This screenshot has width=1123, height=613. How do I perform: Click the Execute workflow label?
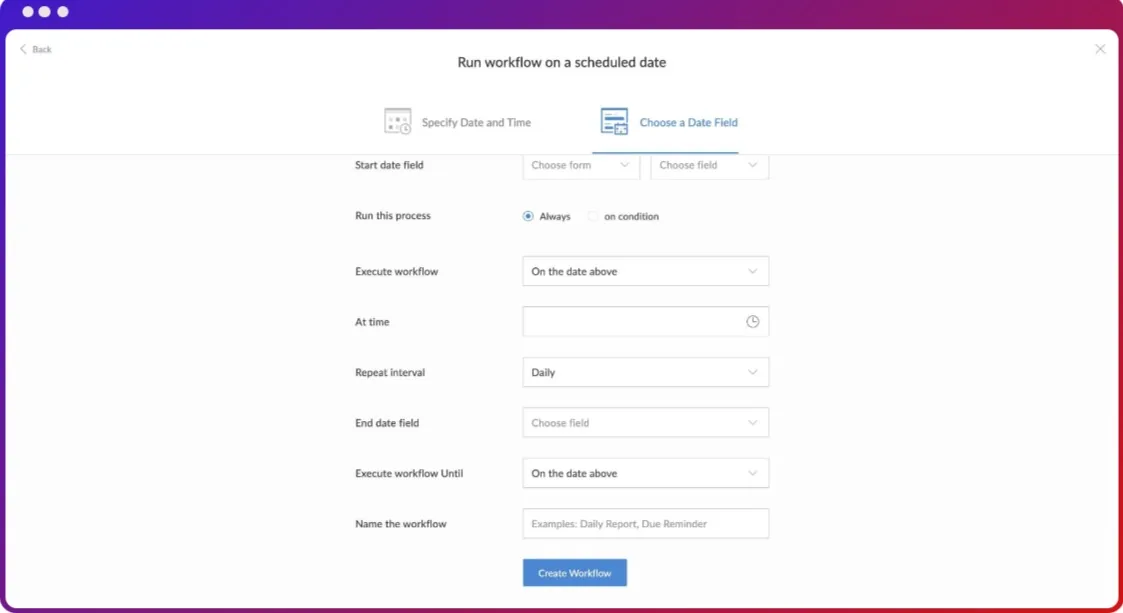pyautogui.click(x=396, y=271)
